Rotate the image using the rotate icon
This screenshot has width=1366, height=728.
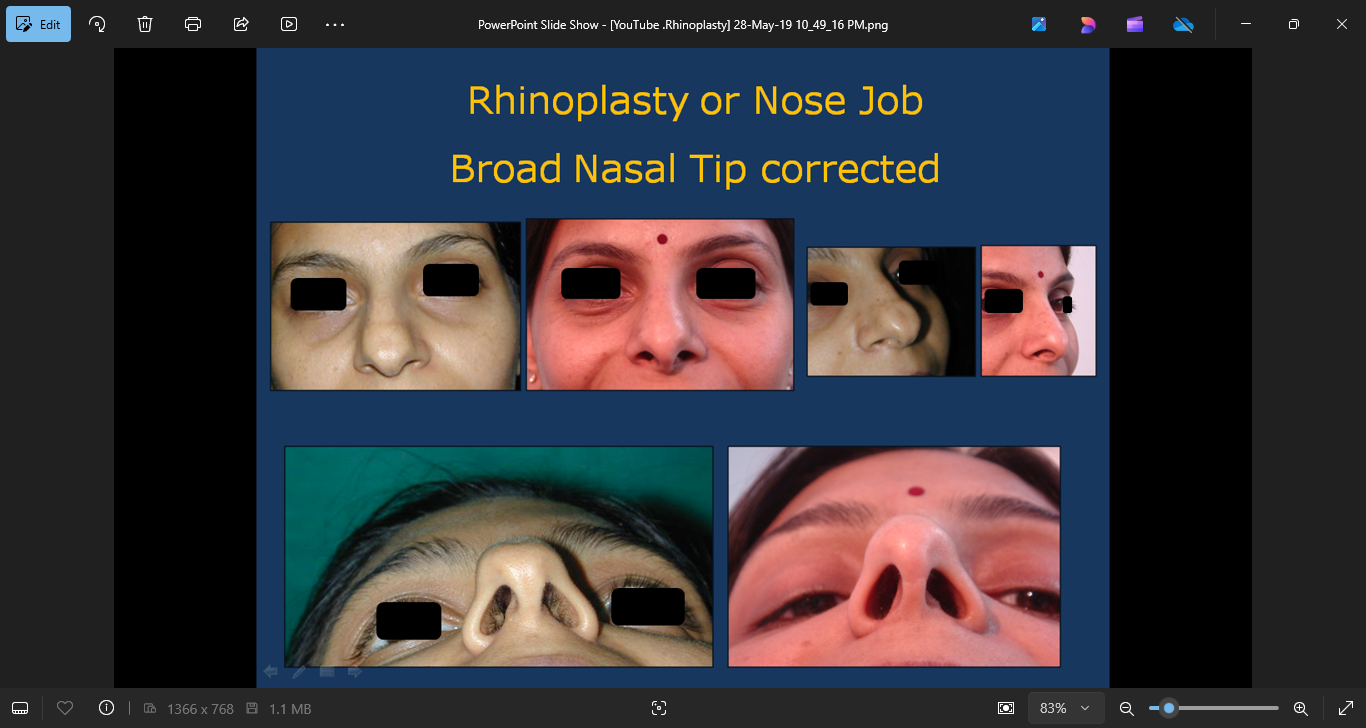(97, 24)
